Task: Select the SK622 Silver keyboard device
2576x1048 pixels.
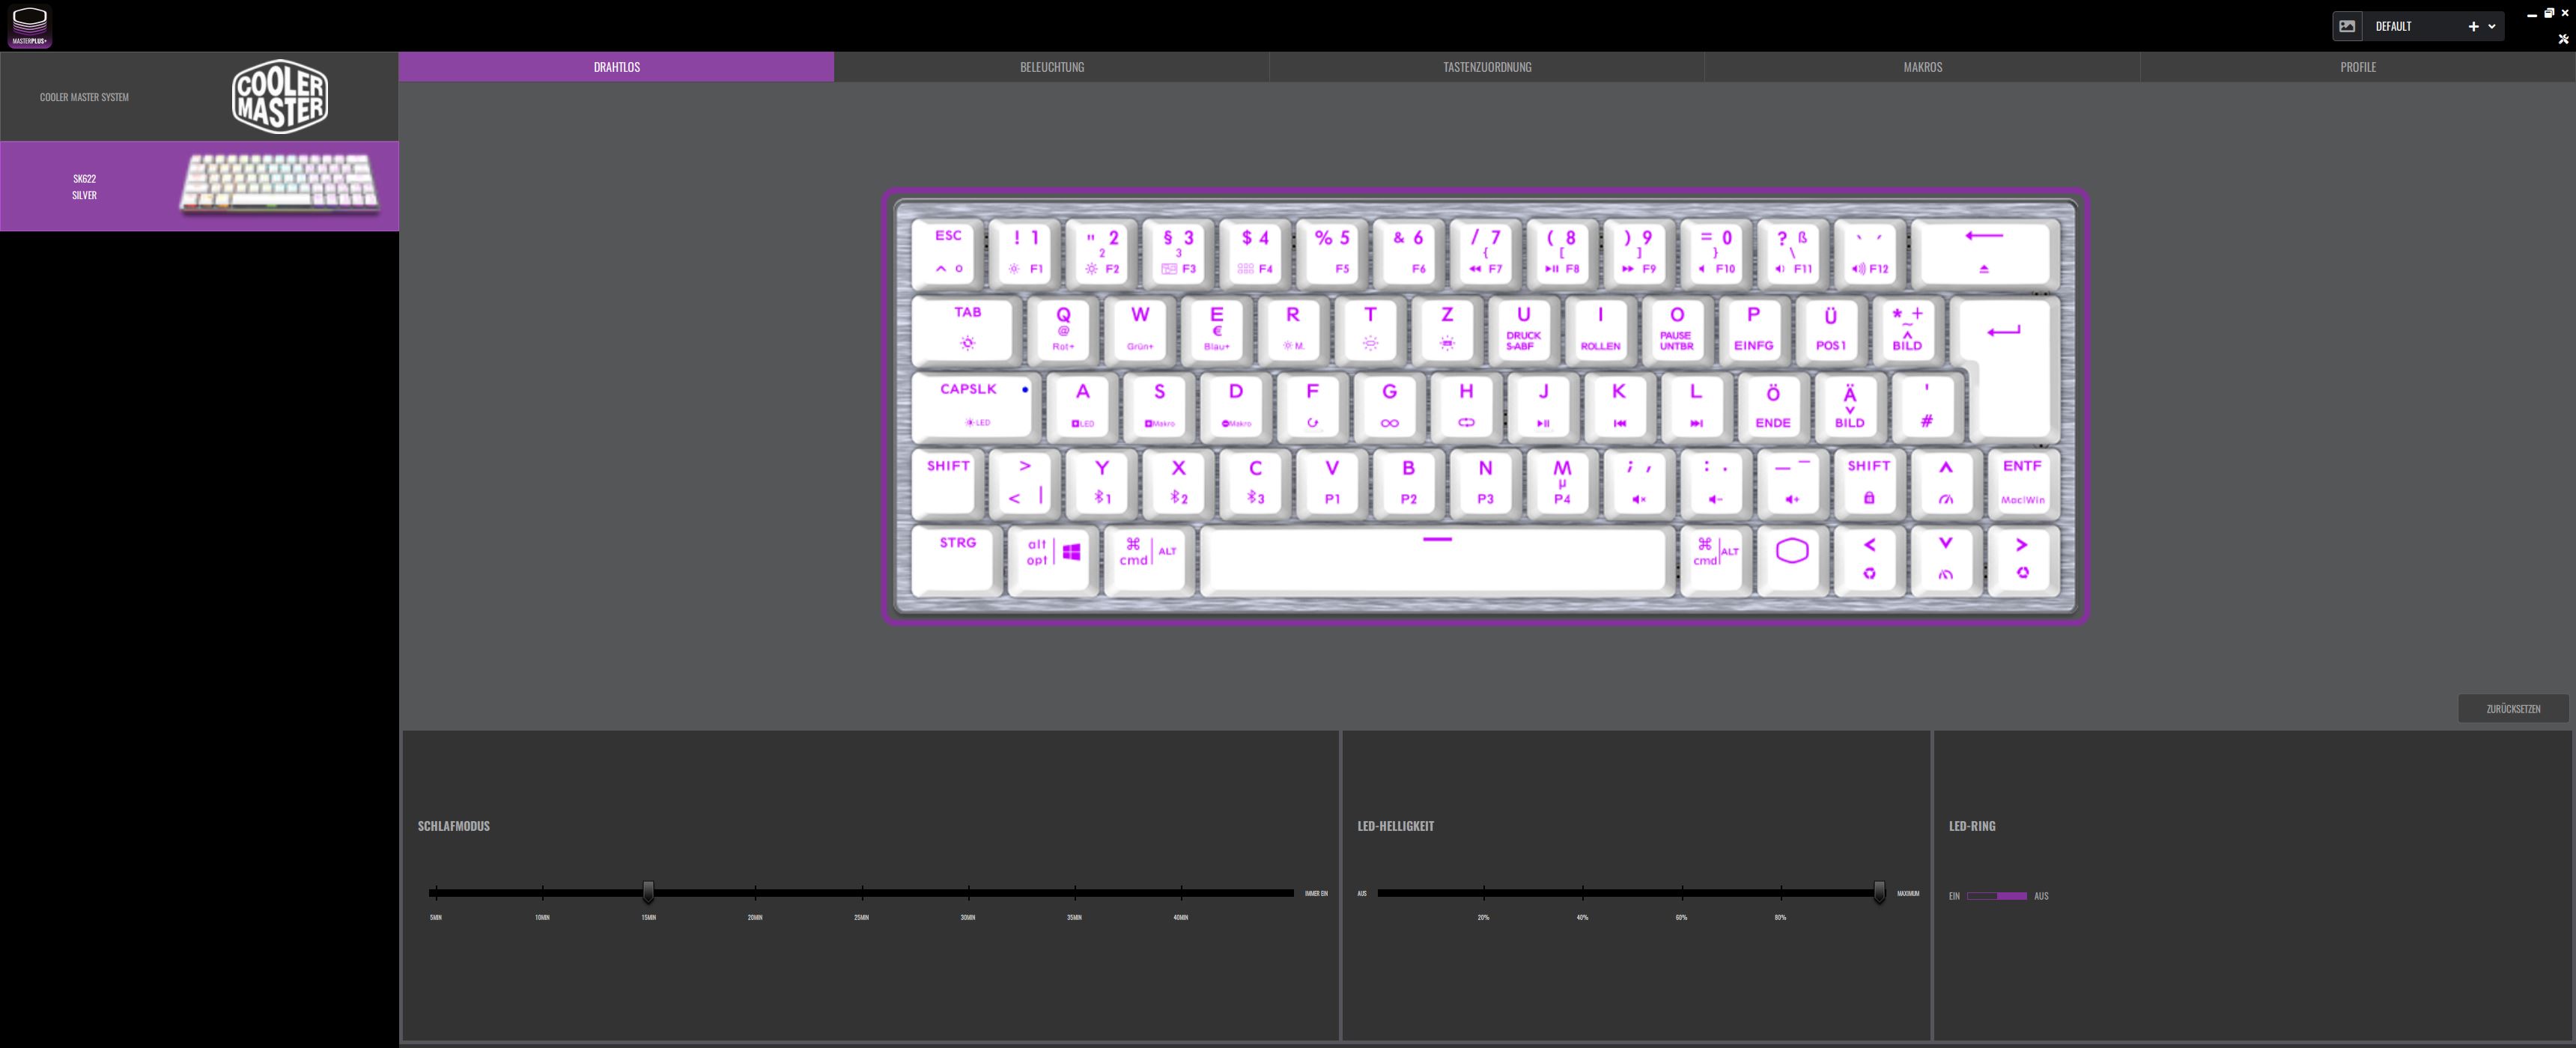Action: point(199,186)
